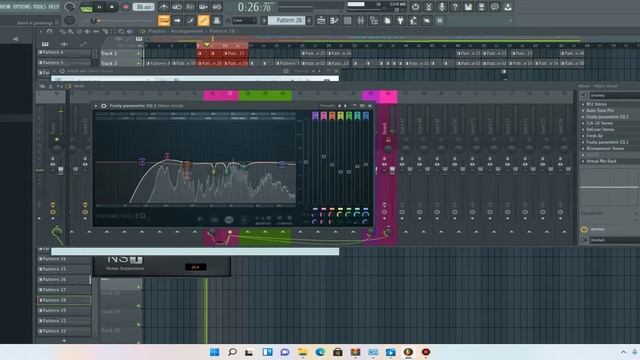This screenshot has height=360, width=640.
Task: Click the save project disk icon
Action: pyautogui.click(x=468, y=7)
